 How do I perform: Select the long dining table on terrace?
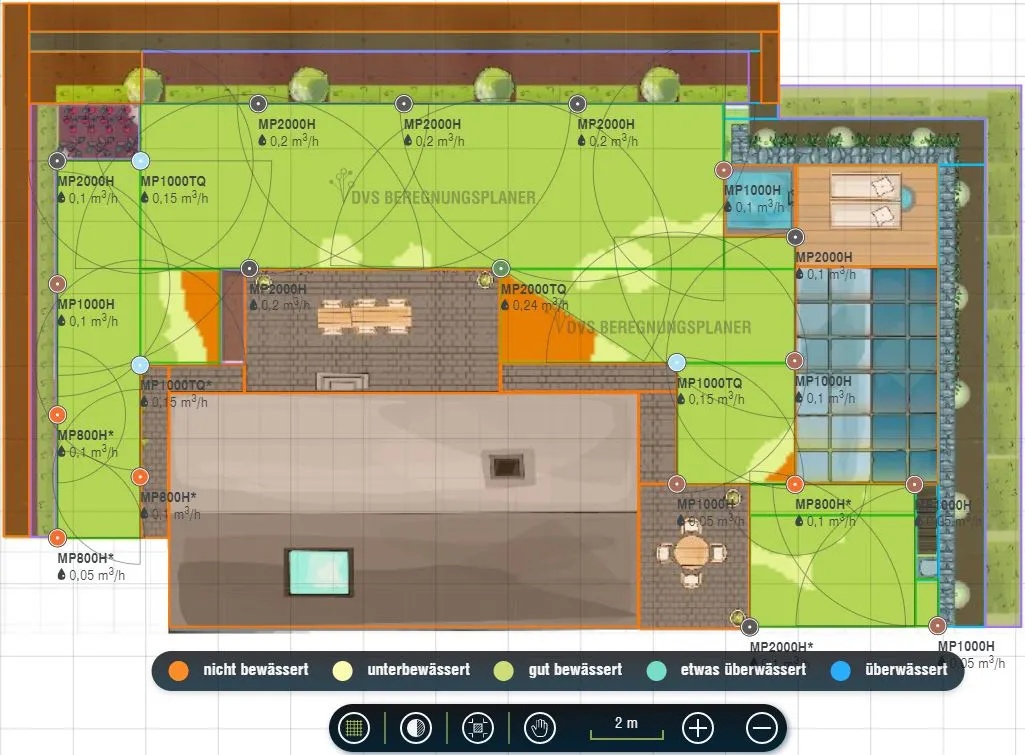(365, 317)
